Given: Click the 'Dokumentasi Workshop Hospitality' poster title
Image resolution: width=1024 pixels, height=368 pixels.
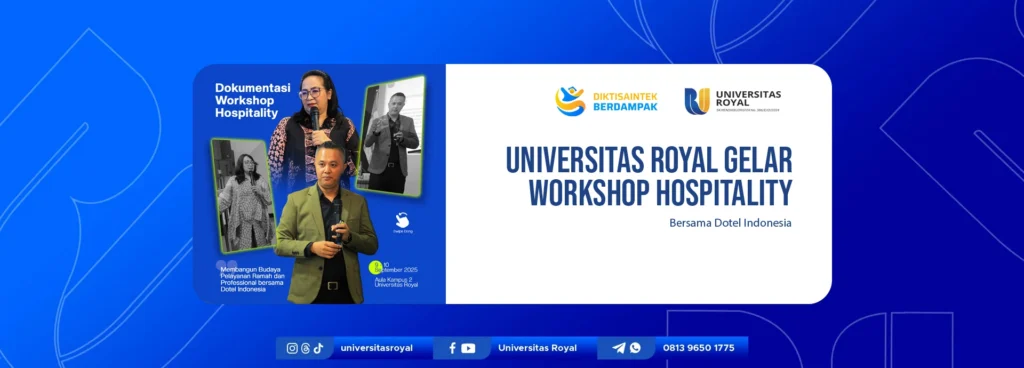Looking at the screenshot, I should [247, 100].
